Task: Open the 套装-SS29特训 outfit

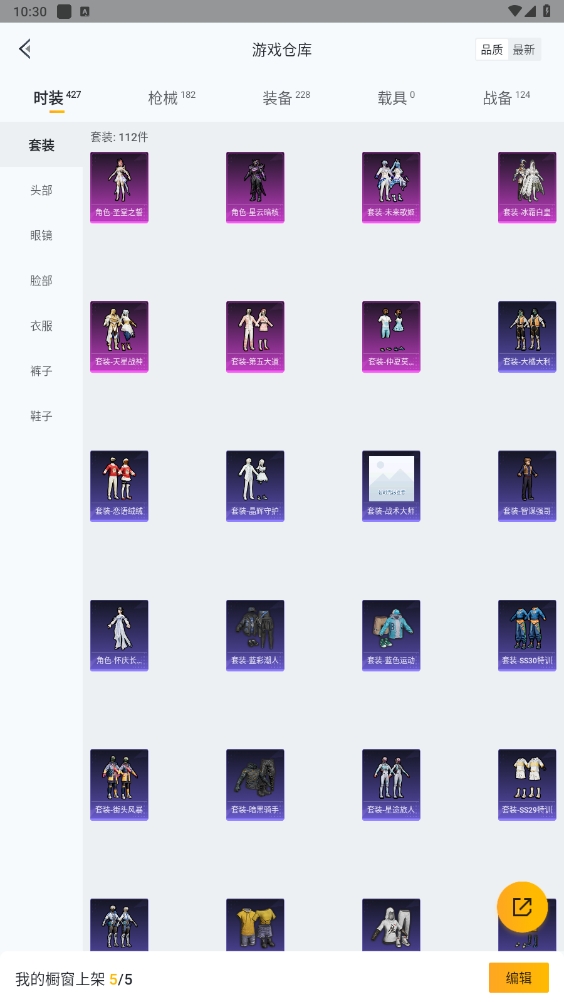Action: point(527,784)
